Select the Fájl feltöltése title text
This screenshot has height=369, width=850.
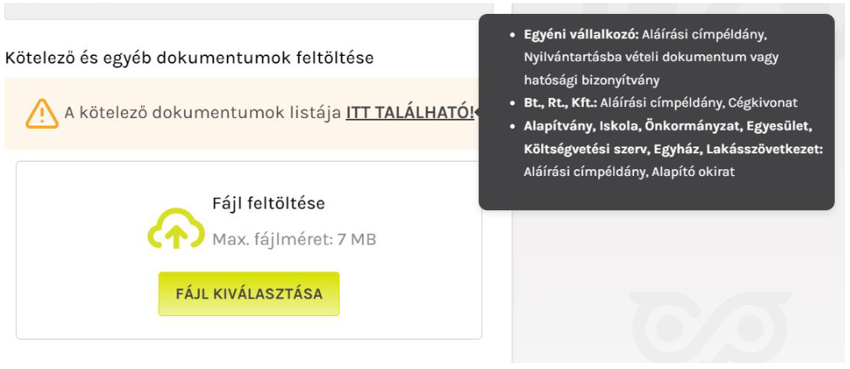coord(269,204)
